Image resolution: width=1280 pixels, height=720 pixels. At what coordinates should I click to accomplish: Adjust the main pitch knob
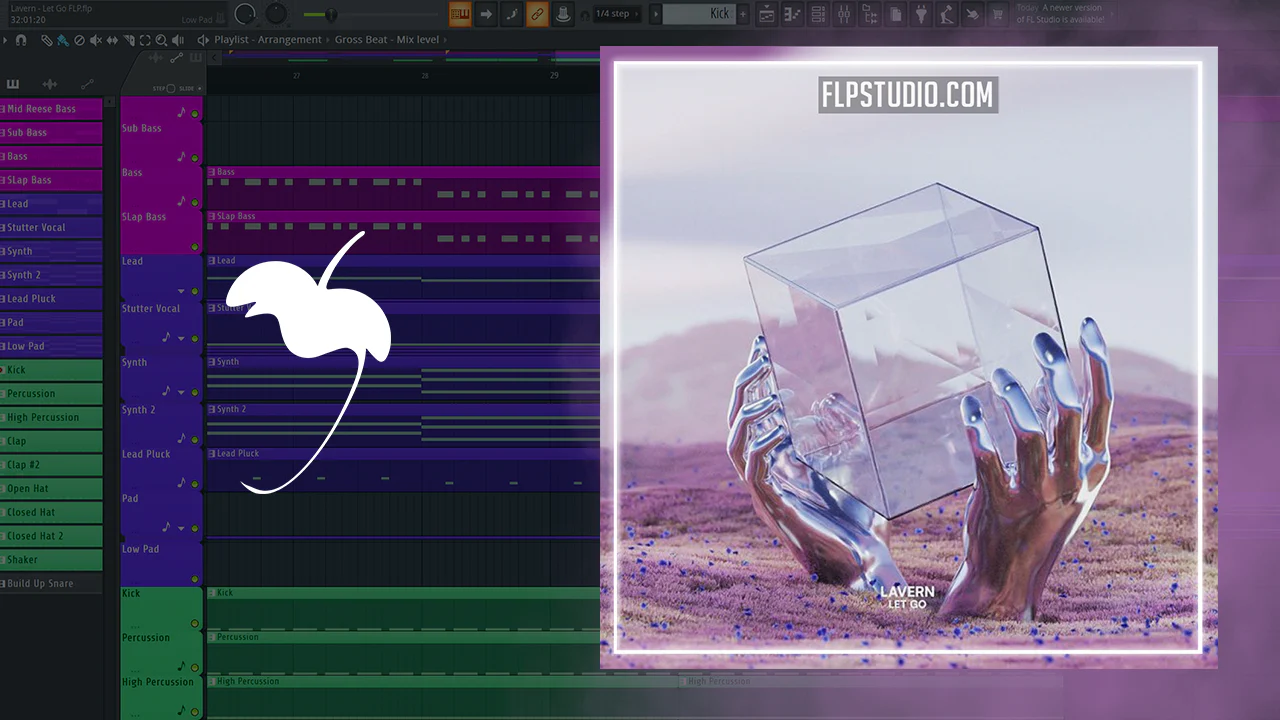pos(276,14)
